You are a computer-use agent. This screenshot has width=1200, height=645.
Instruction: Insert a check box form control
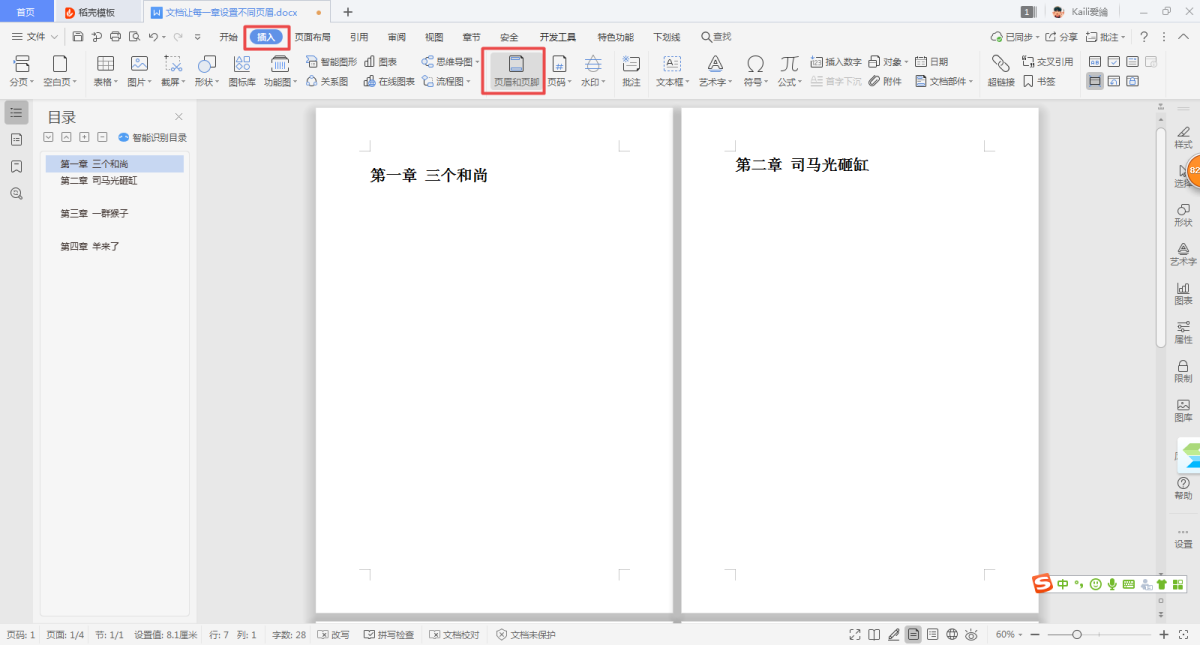pyautogui.click(x=1113, y=62)
